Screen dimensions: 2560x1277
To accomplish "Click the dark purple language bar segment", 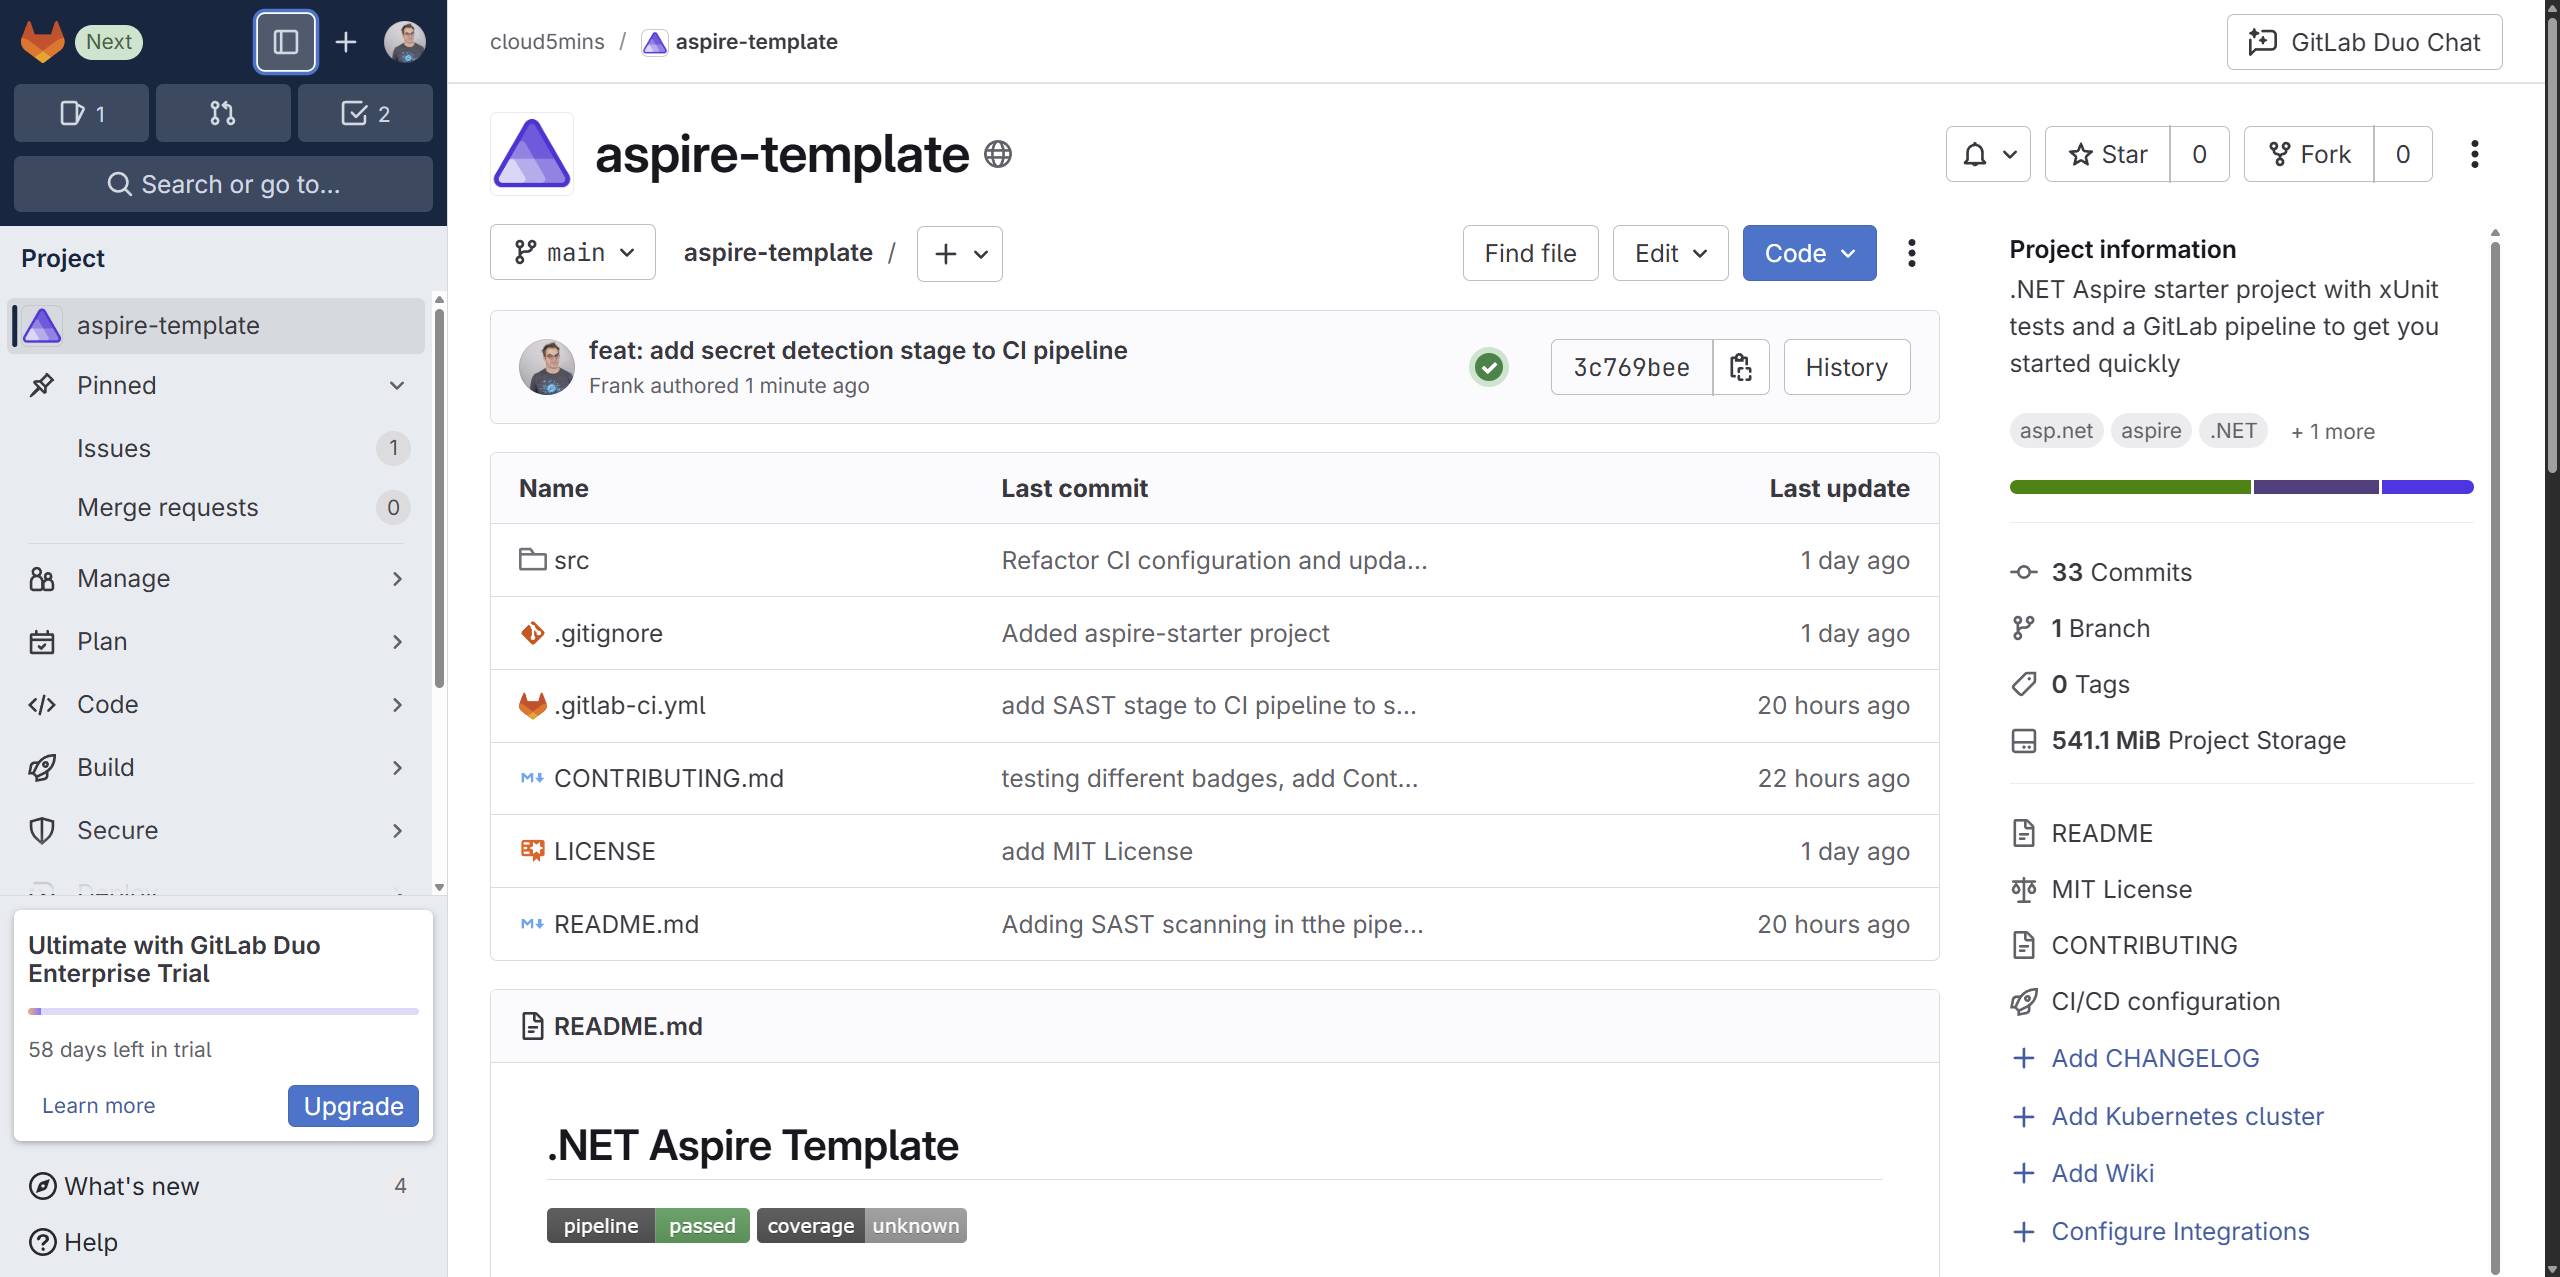I will coord(2316,487).
